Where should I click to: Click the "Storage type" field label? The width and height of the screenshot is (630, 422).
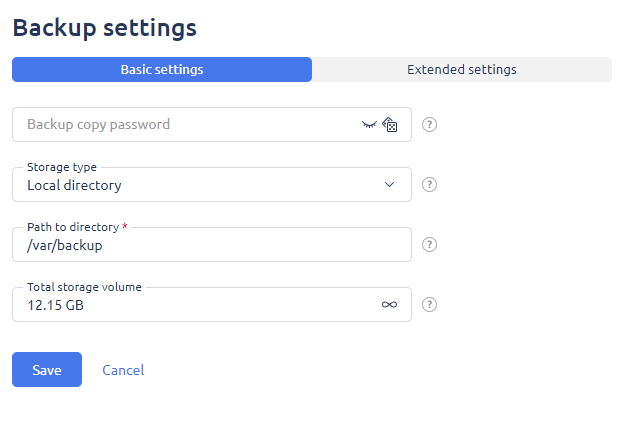(62, 167)
